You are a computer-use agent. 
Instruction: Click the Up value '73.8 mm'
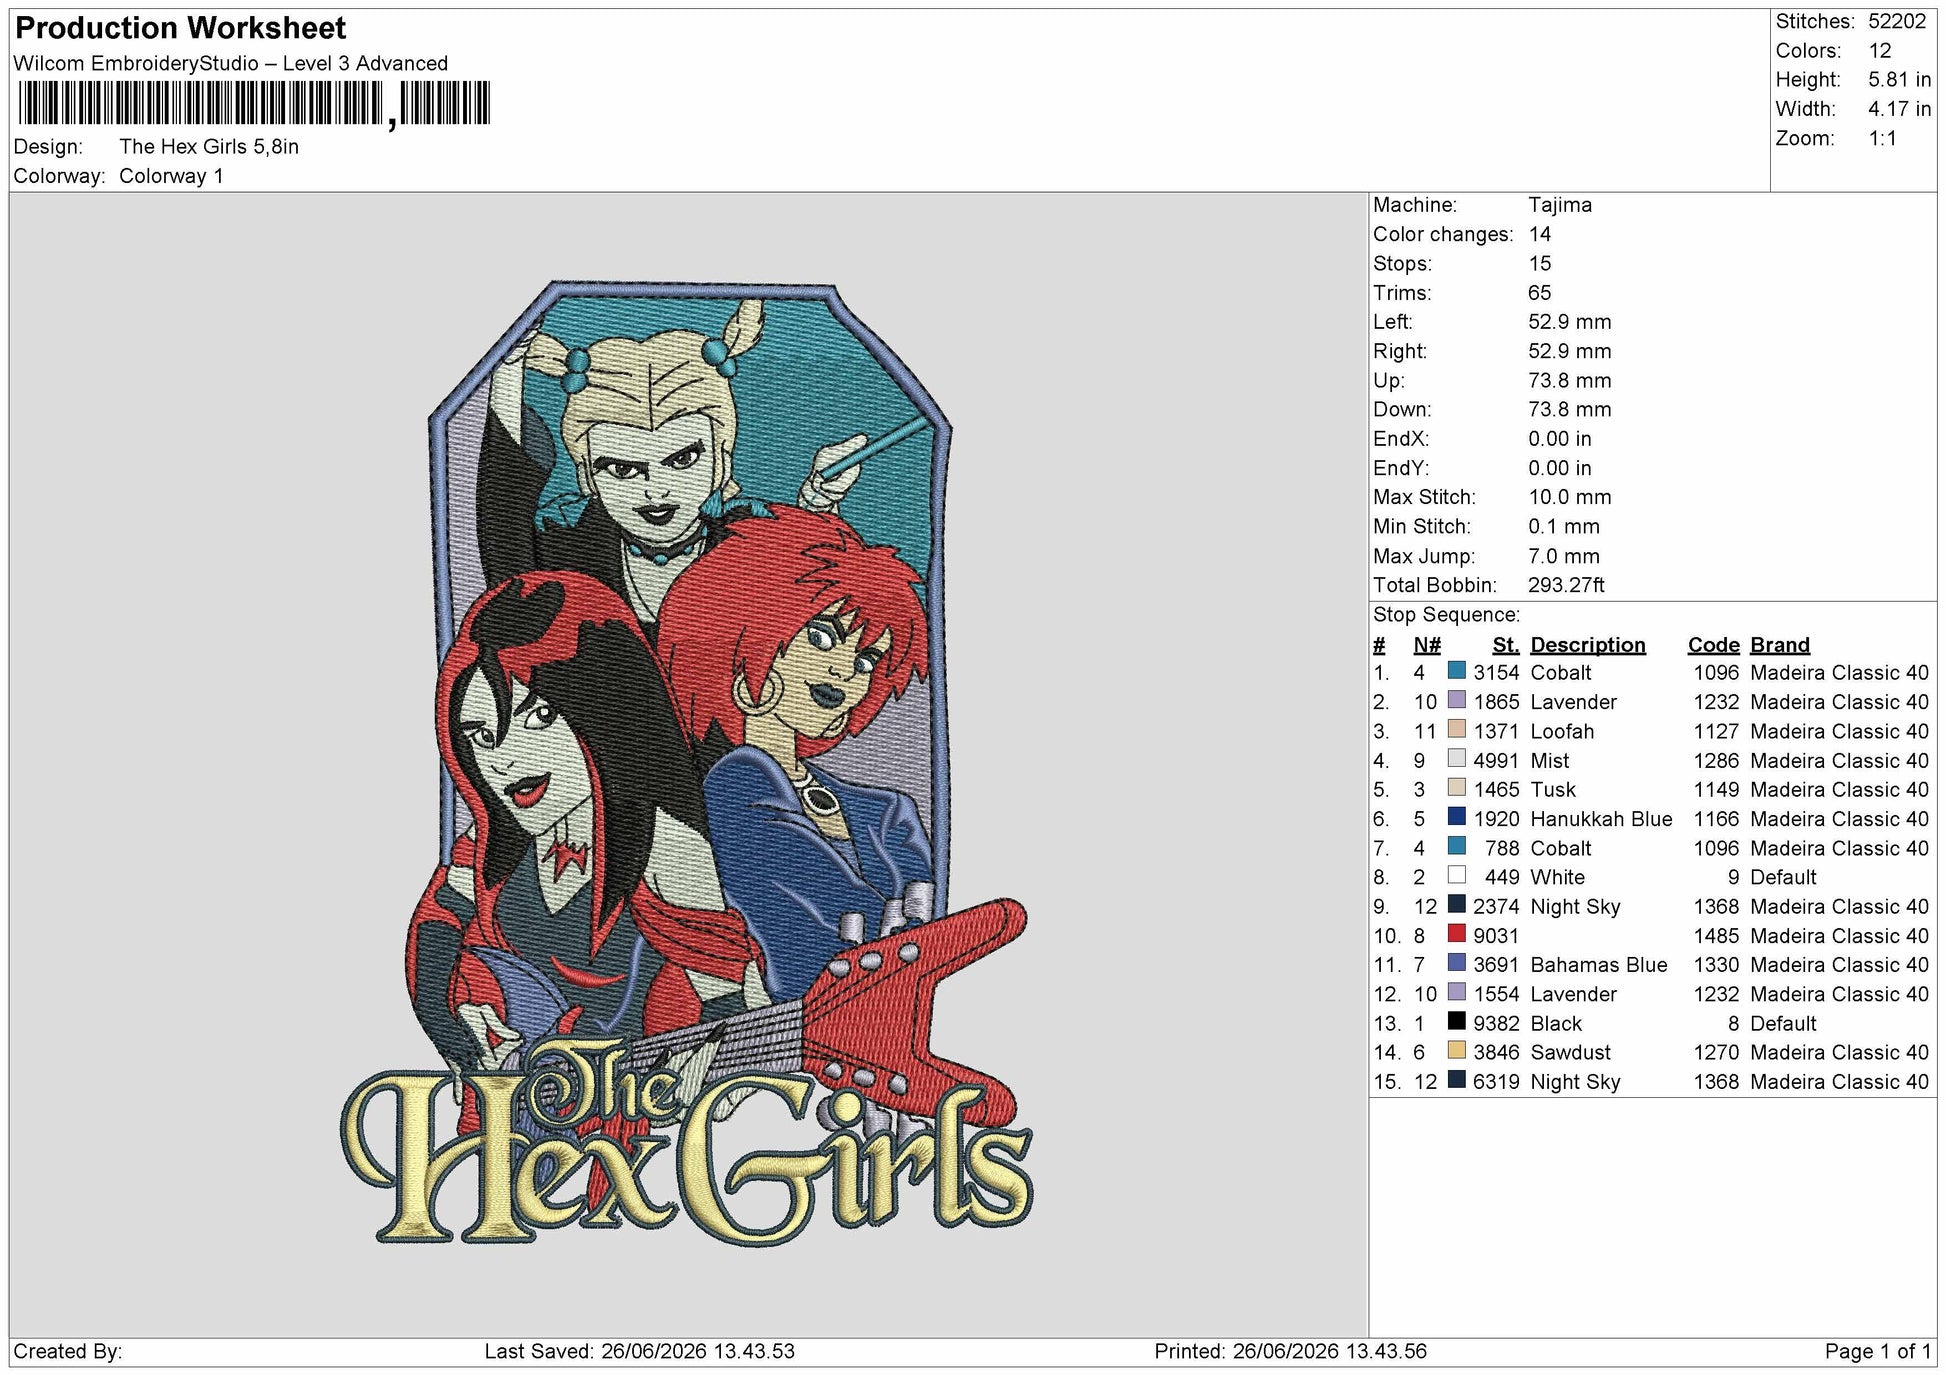pyautogui.click(x=1570, y=380)
